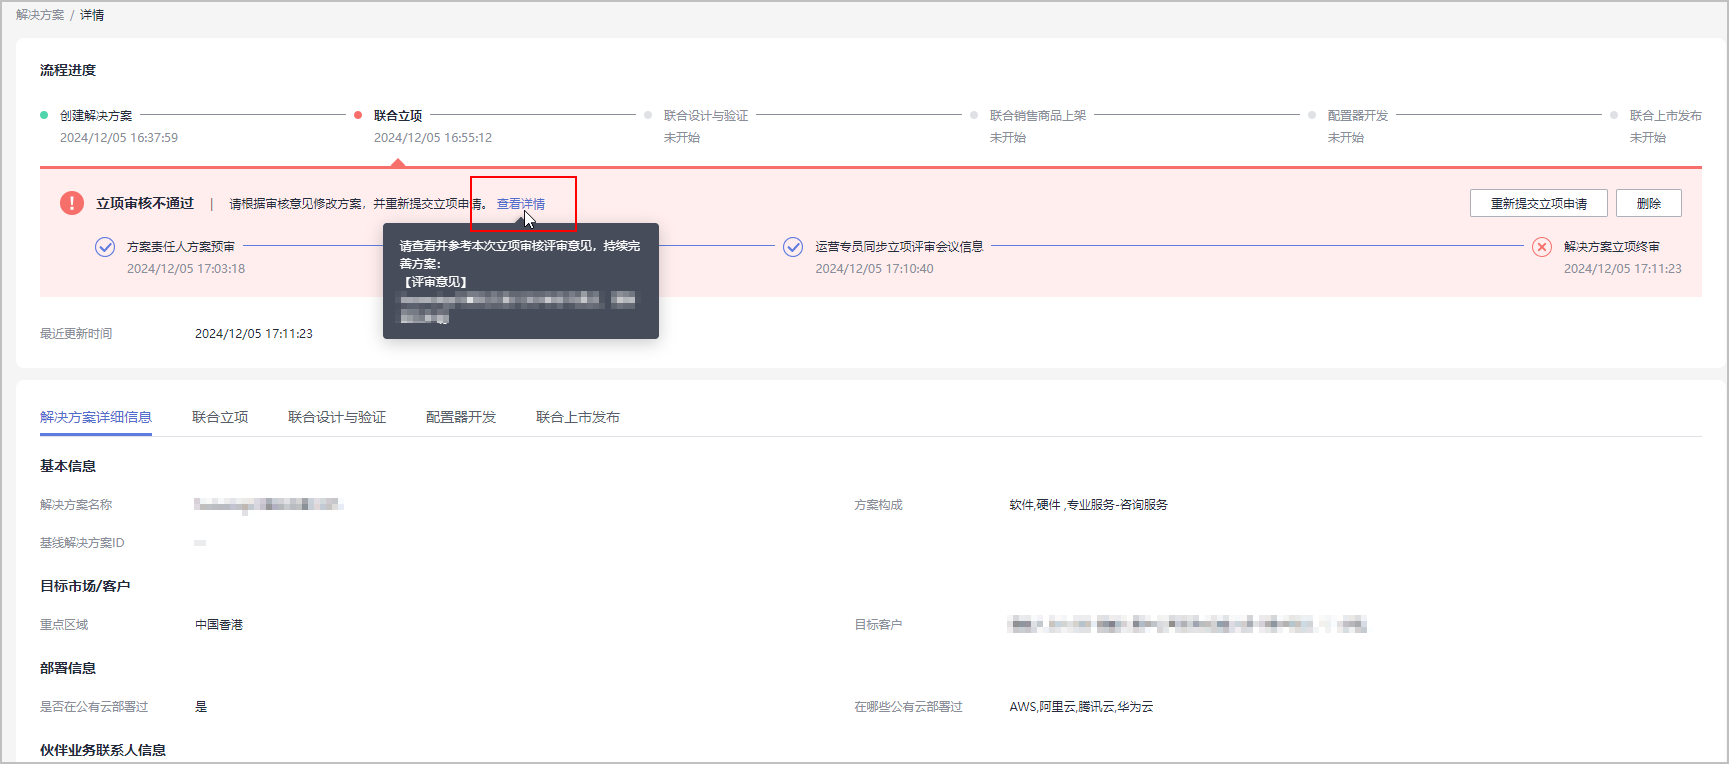Screen dimensions: 1729x764
Task: Click the 软件,硬件,专业服务-咨询服务 value
Action: pos(1089,505)
